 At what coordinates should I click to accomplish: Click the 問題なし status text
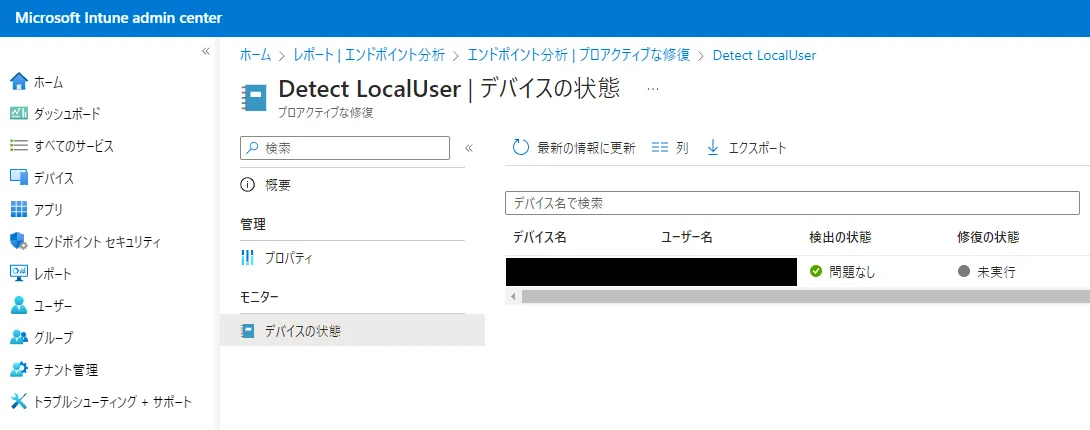[852, 272]
